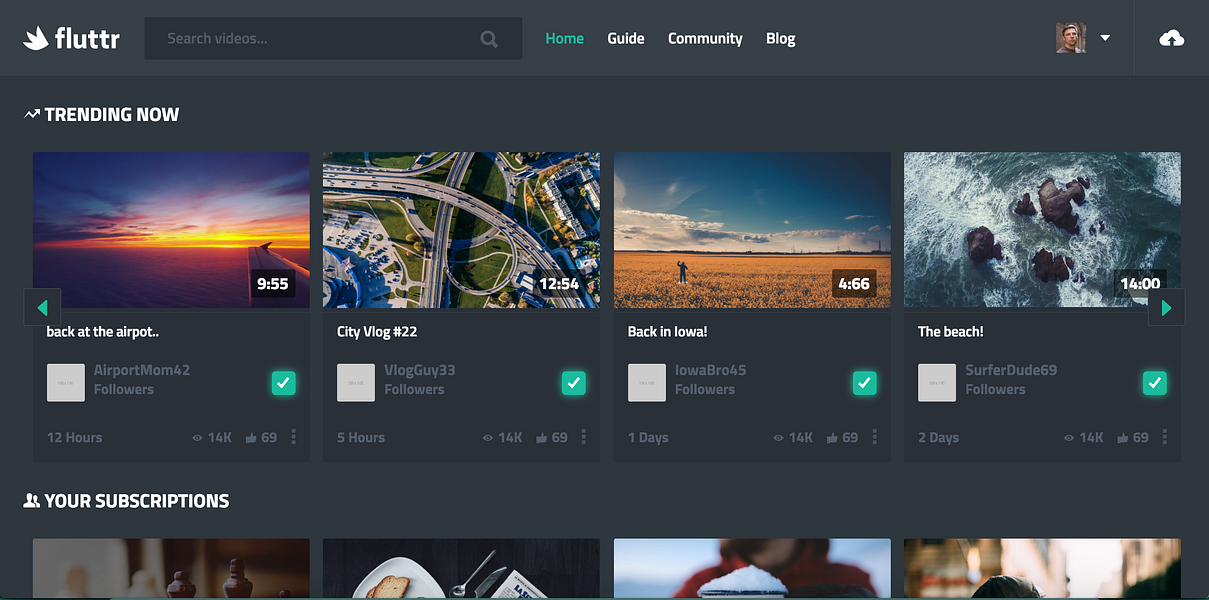Focus the Search videos input field

[333, 38]
